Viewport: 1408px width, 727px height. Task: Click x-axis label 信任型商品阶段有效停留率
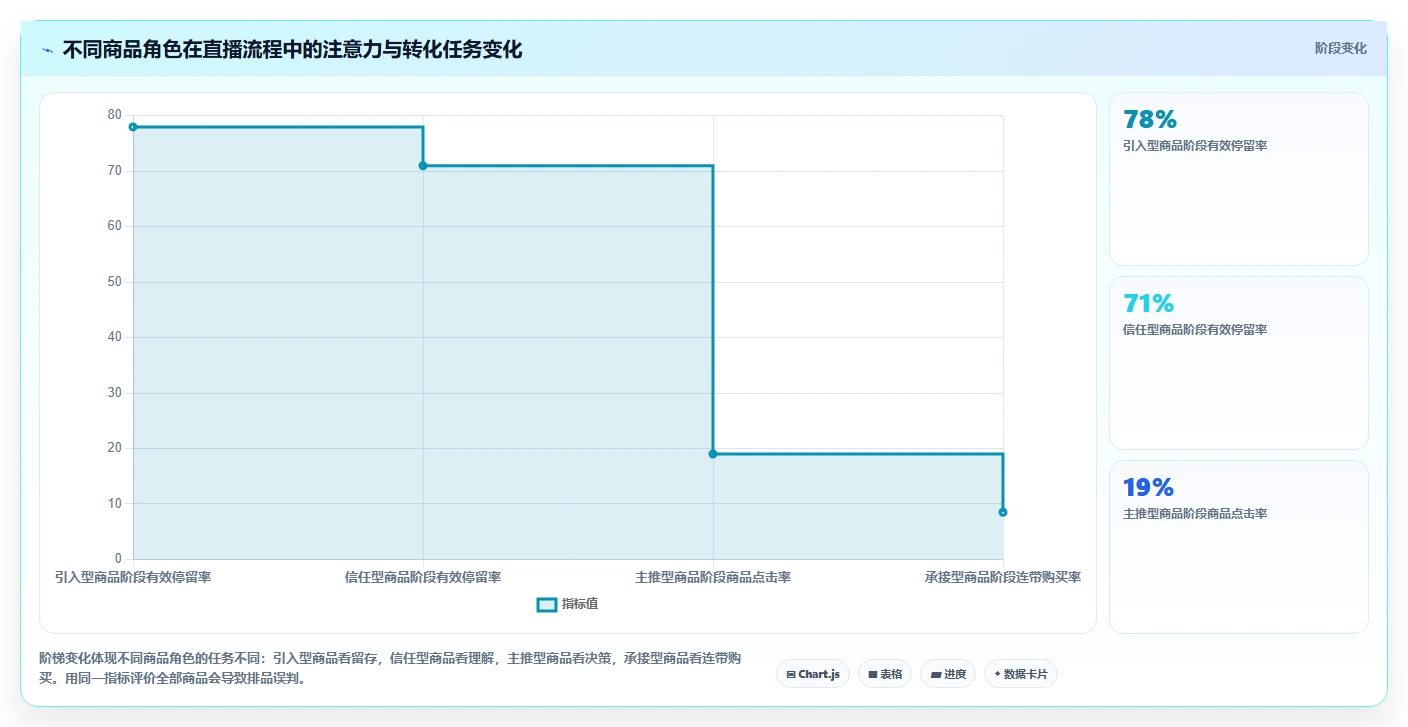[423, 577]
